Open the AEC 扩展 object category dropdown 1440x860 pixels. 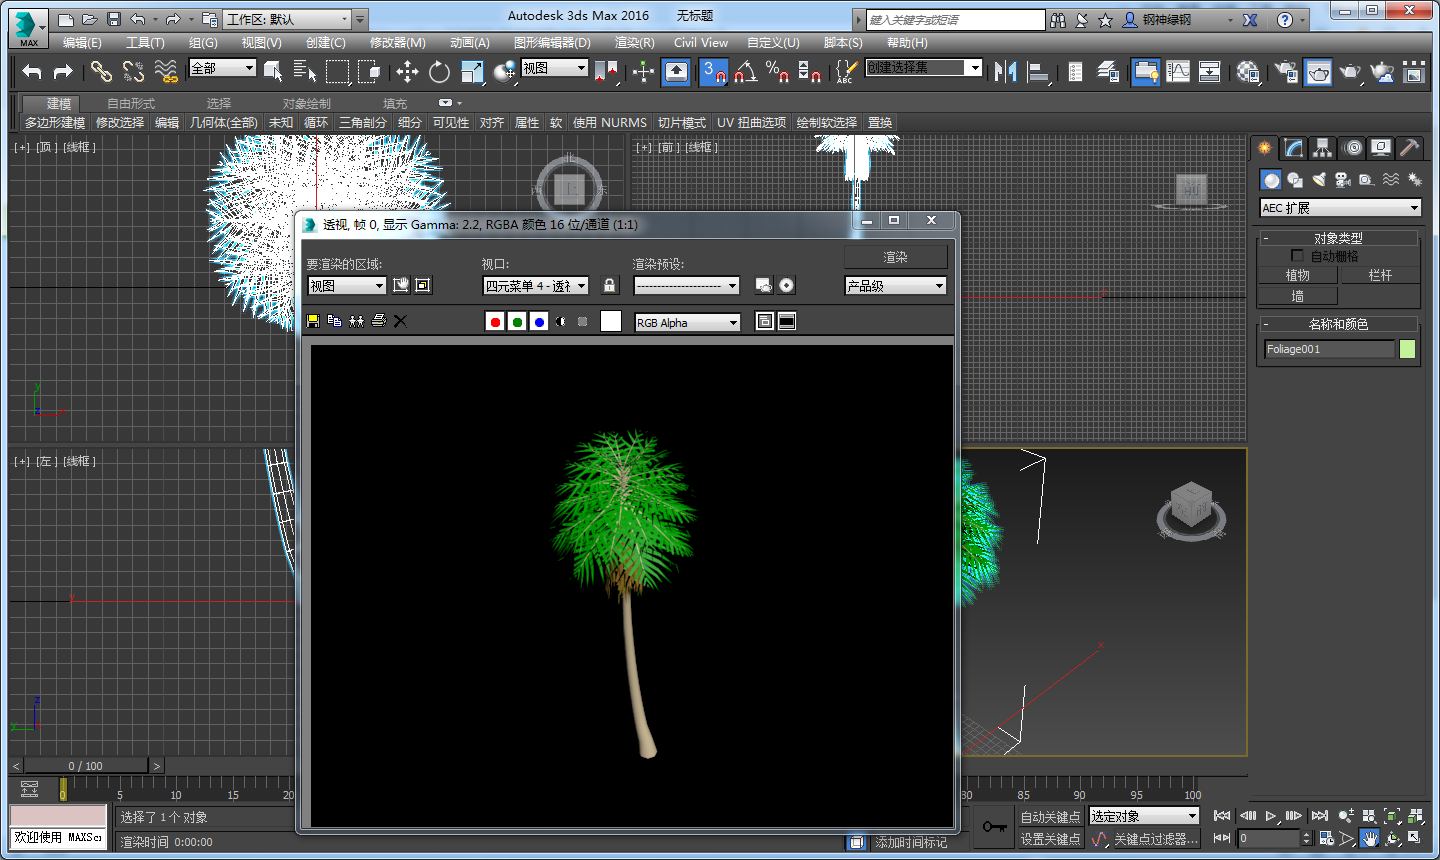tap(1340, 208)
